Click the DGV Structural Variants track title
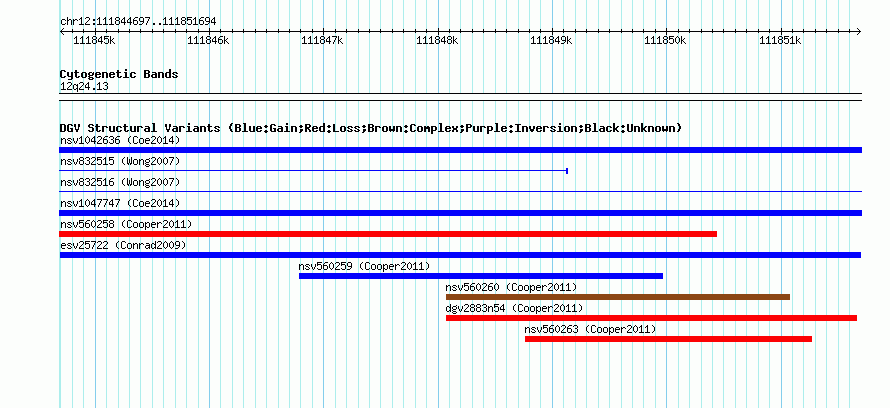This screenshot has height=408, width=890. [371, 128]
